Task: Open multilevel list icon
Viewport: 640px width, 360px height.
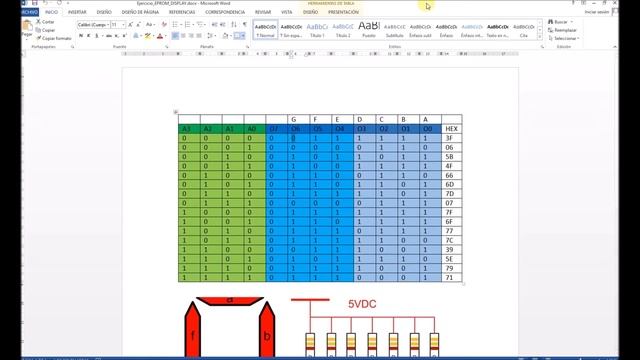Action: click(200, 25)
